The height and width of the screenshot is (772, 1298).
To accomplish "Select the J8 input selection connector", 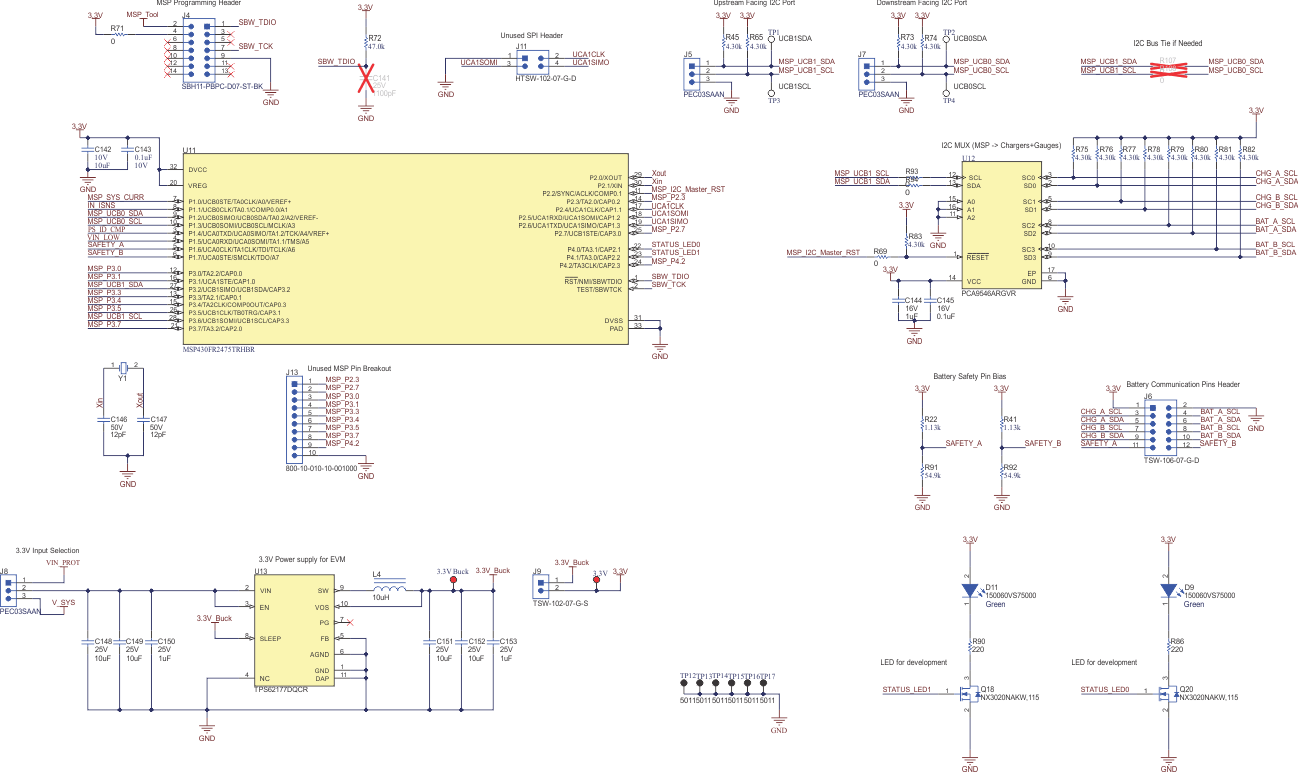I will (7, 589).
